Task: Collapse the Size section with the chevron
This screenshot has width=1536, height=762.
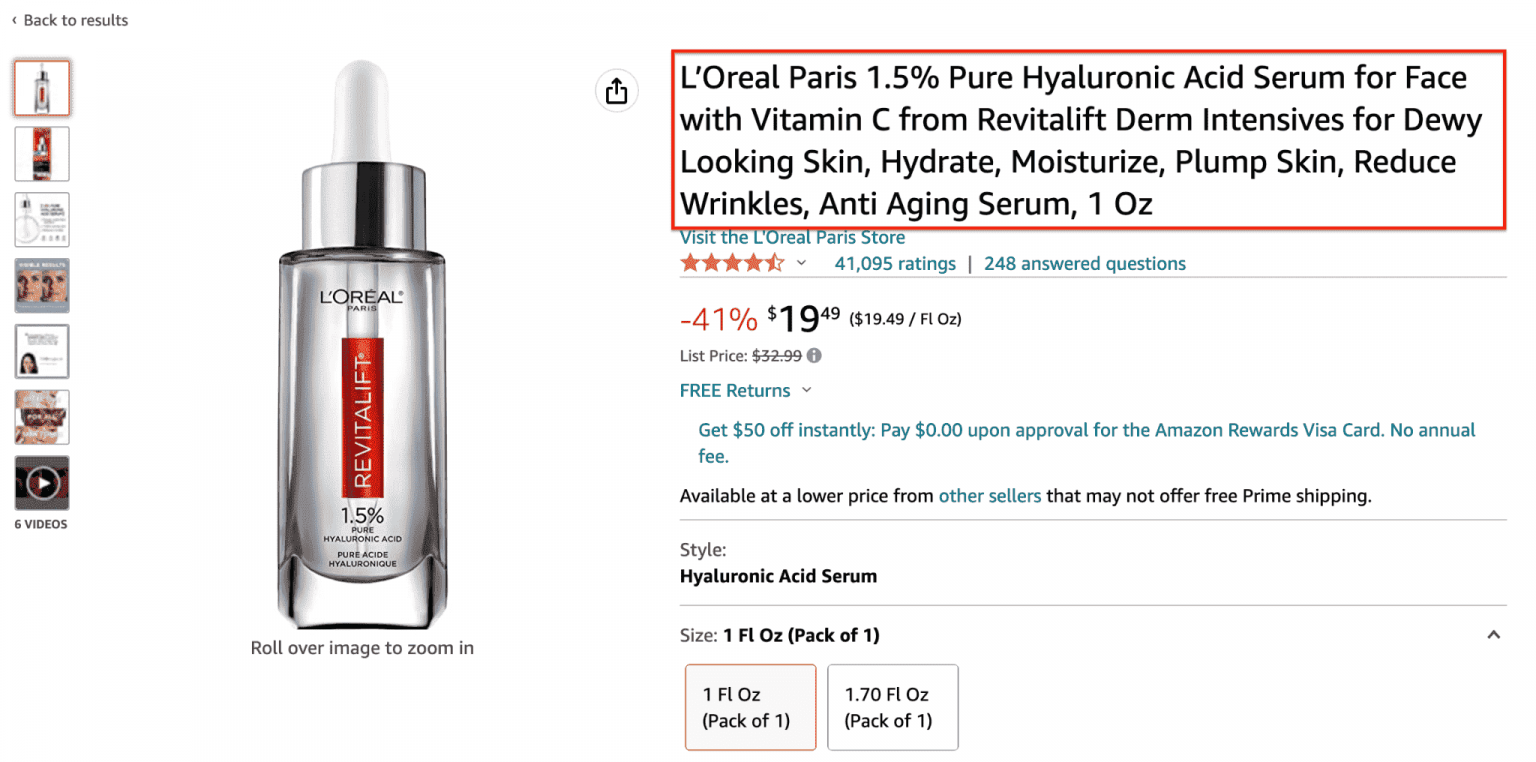Action: tap(1495, 633)
